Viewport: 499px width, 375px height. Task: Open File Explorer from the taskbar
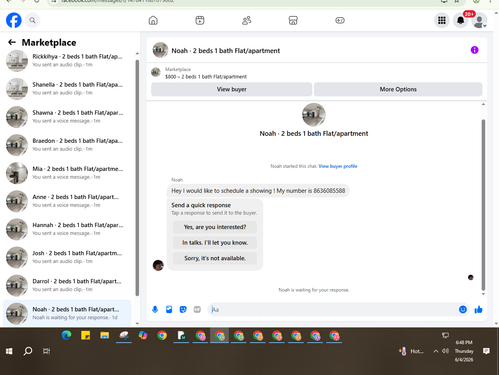(x=105, y=335)
